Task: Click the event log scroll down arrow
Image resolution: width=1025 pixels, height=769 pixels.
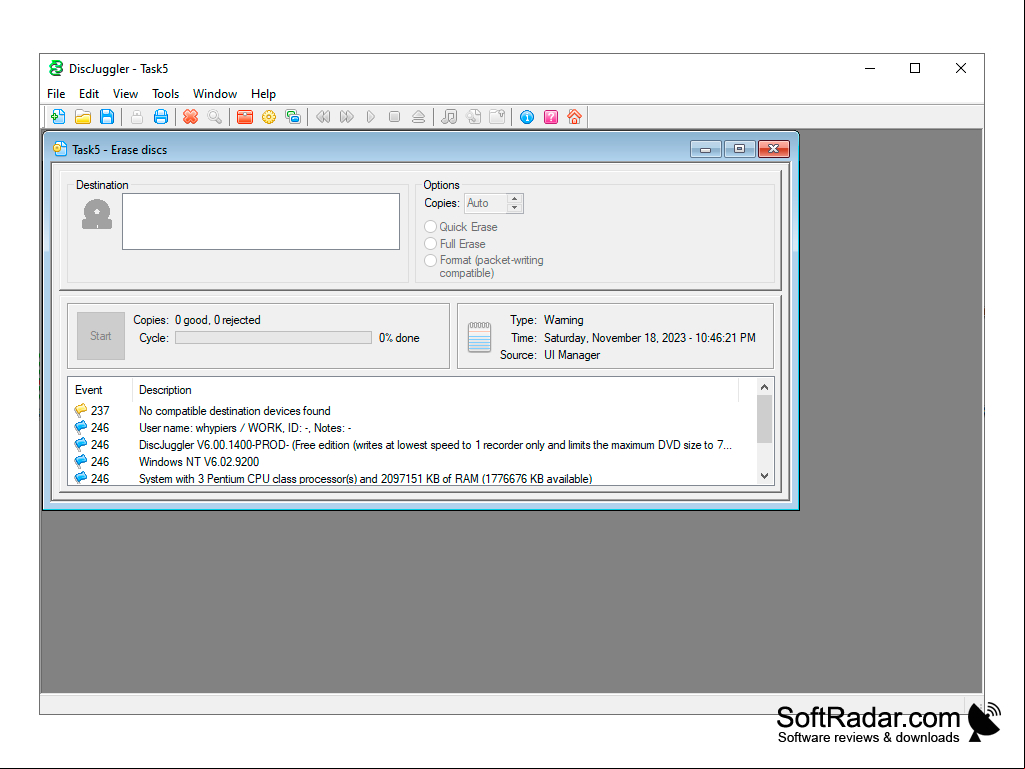Action: [x=764, y=476]
